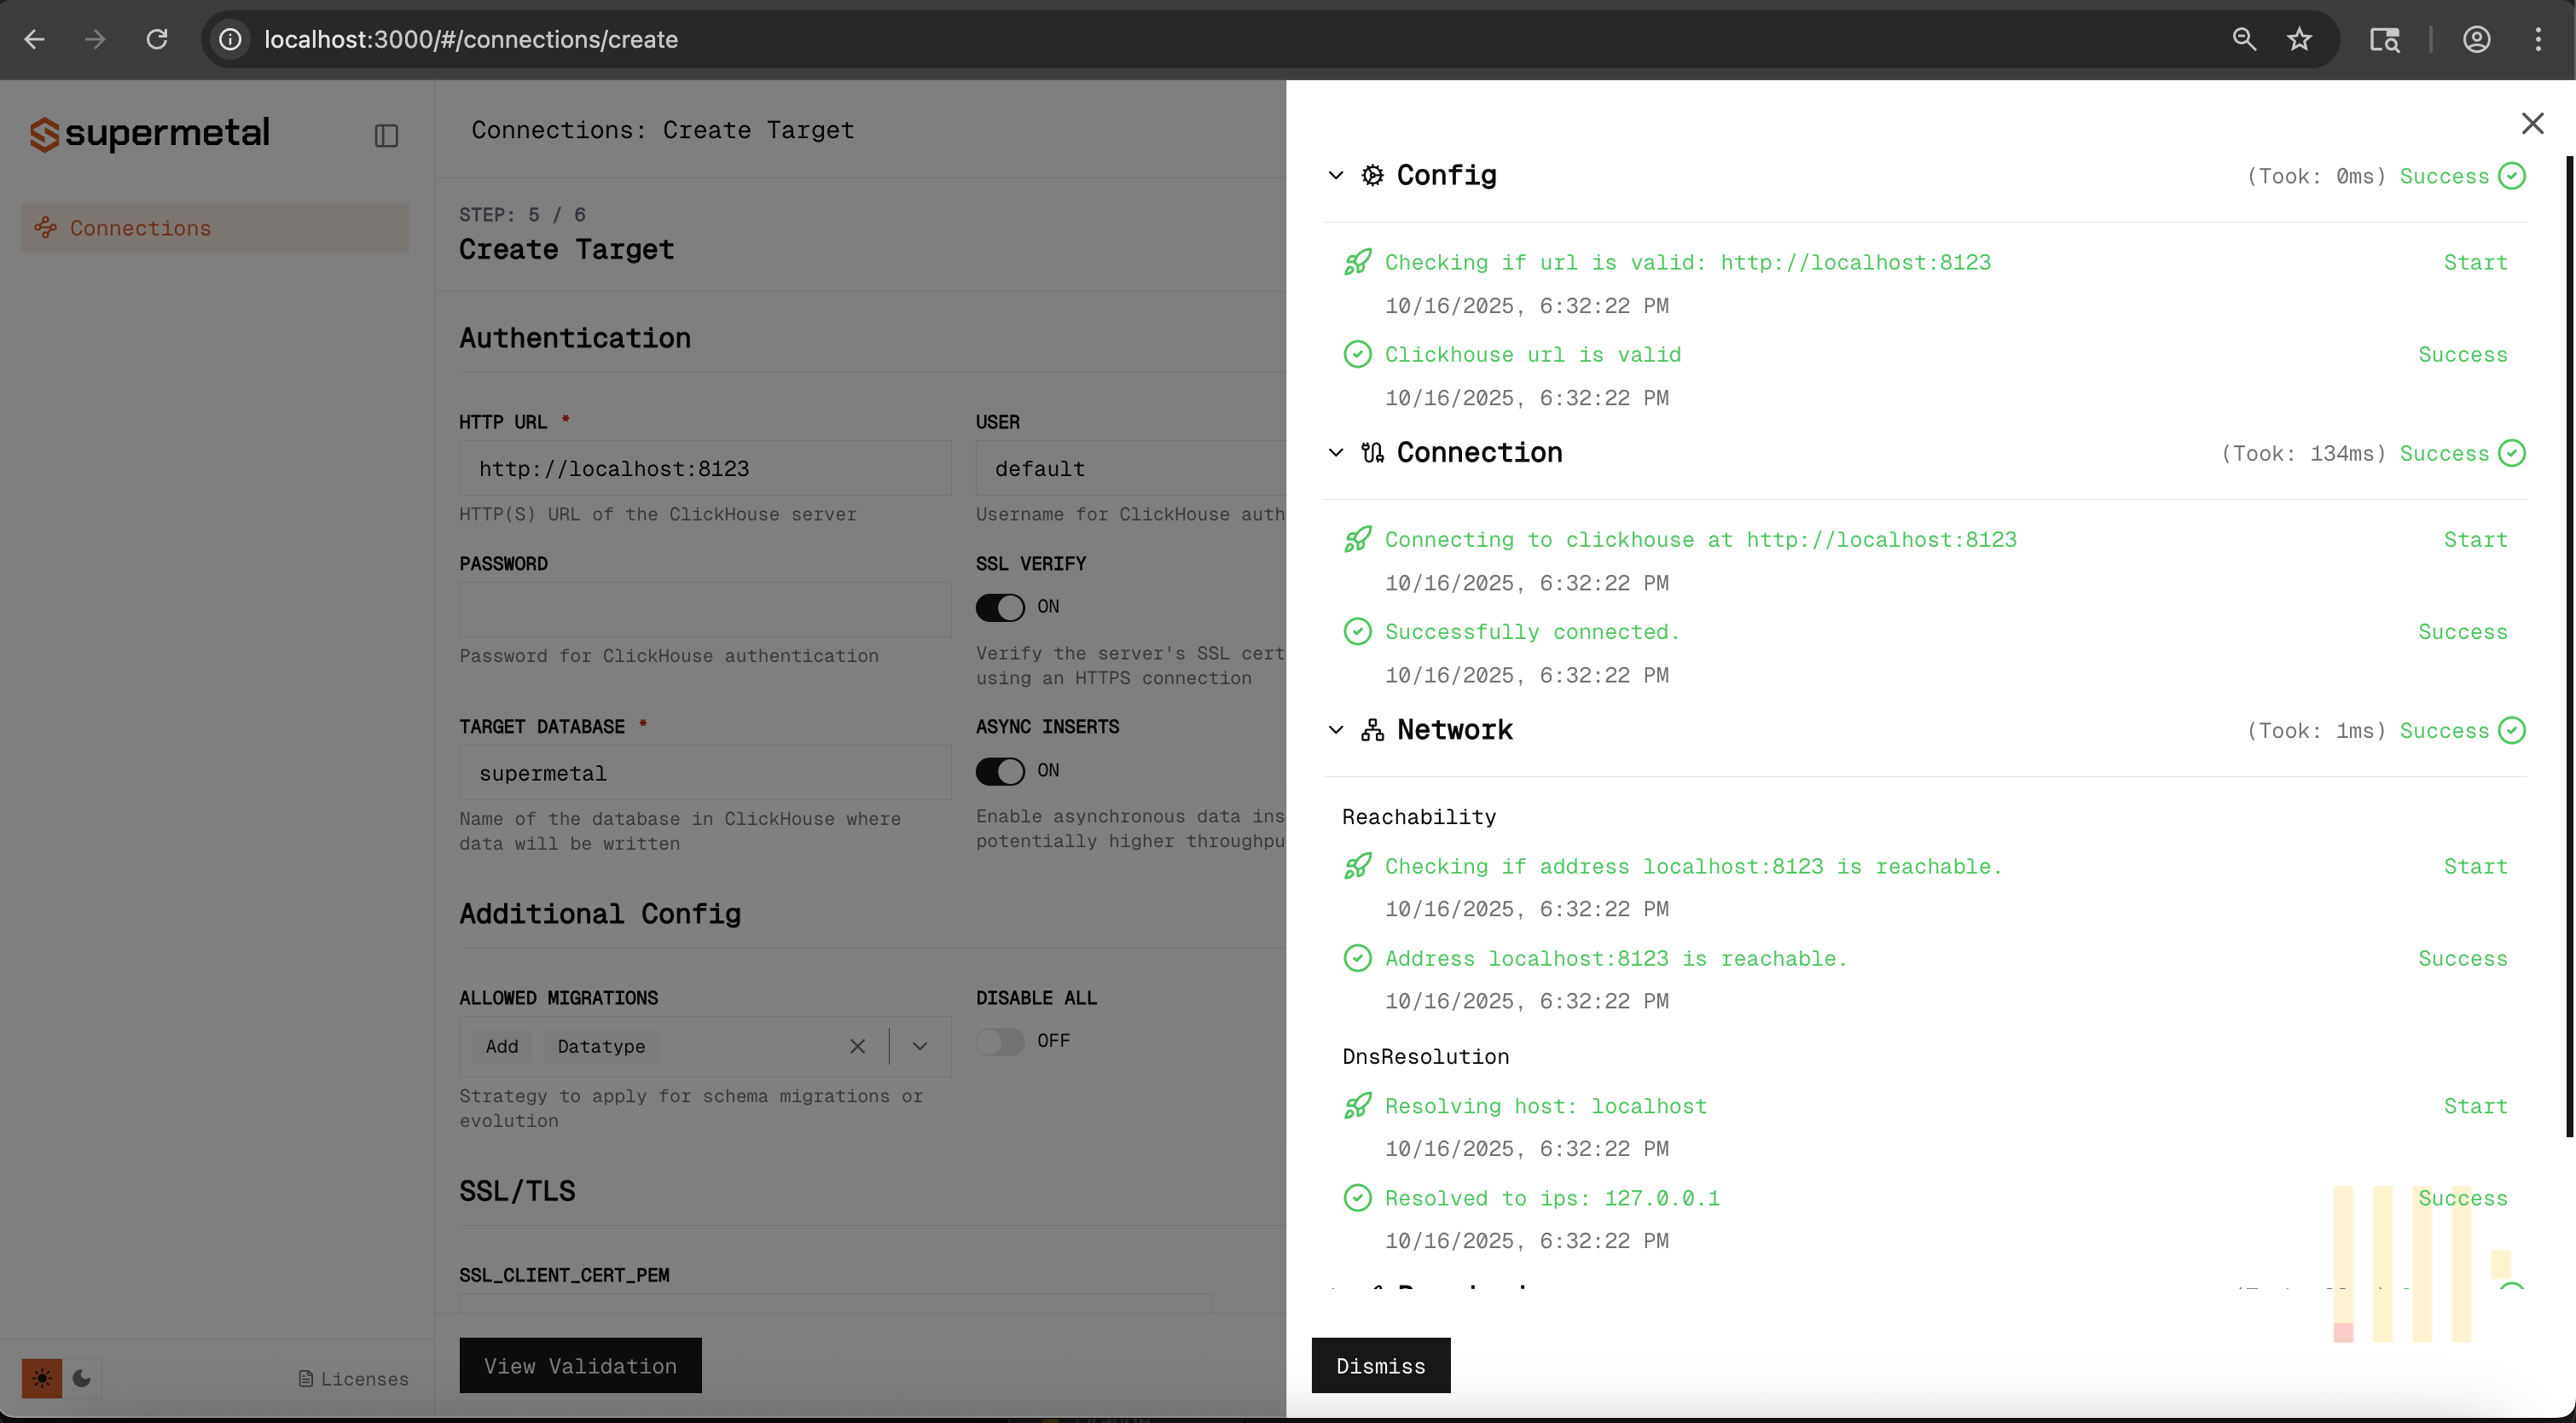This screenshot has height=1423, width=2576.
Task: Collapse the Config section chevron
Action: coord(1336,175)
